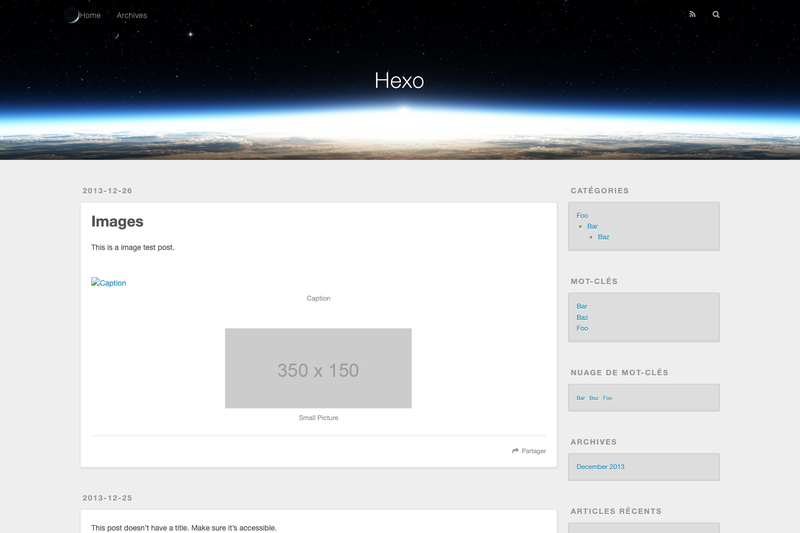Click Baz in the tag cloud
The width and height of the screenshot is (800, 533).
(x=594, y=398)
